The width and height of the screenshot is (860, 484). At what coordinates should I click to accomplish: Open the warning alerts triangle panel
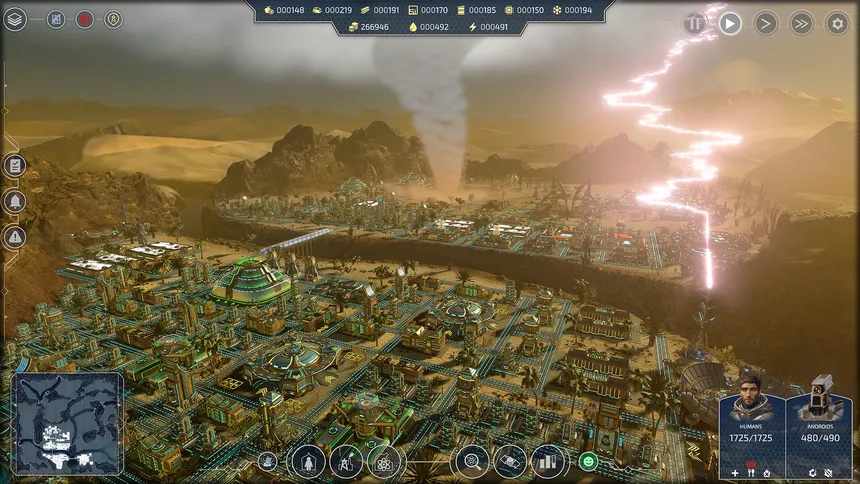coord(15,237)
